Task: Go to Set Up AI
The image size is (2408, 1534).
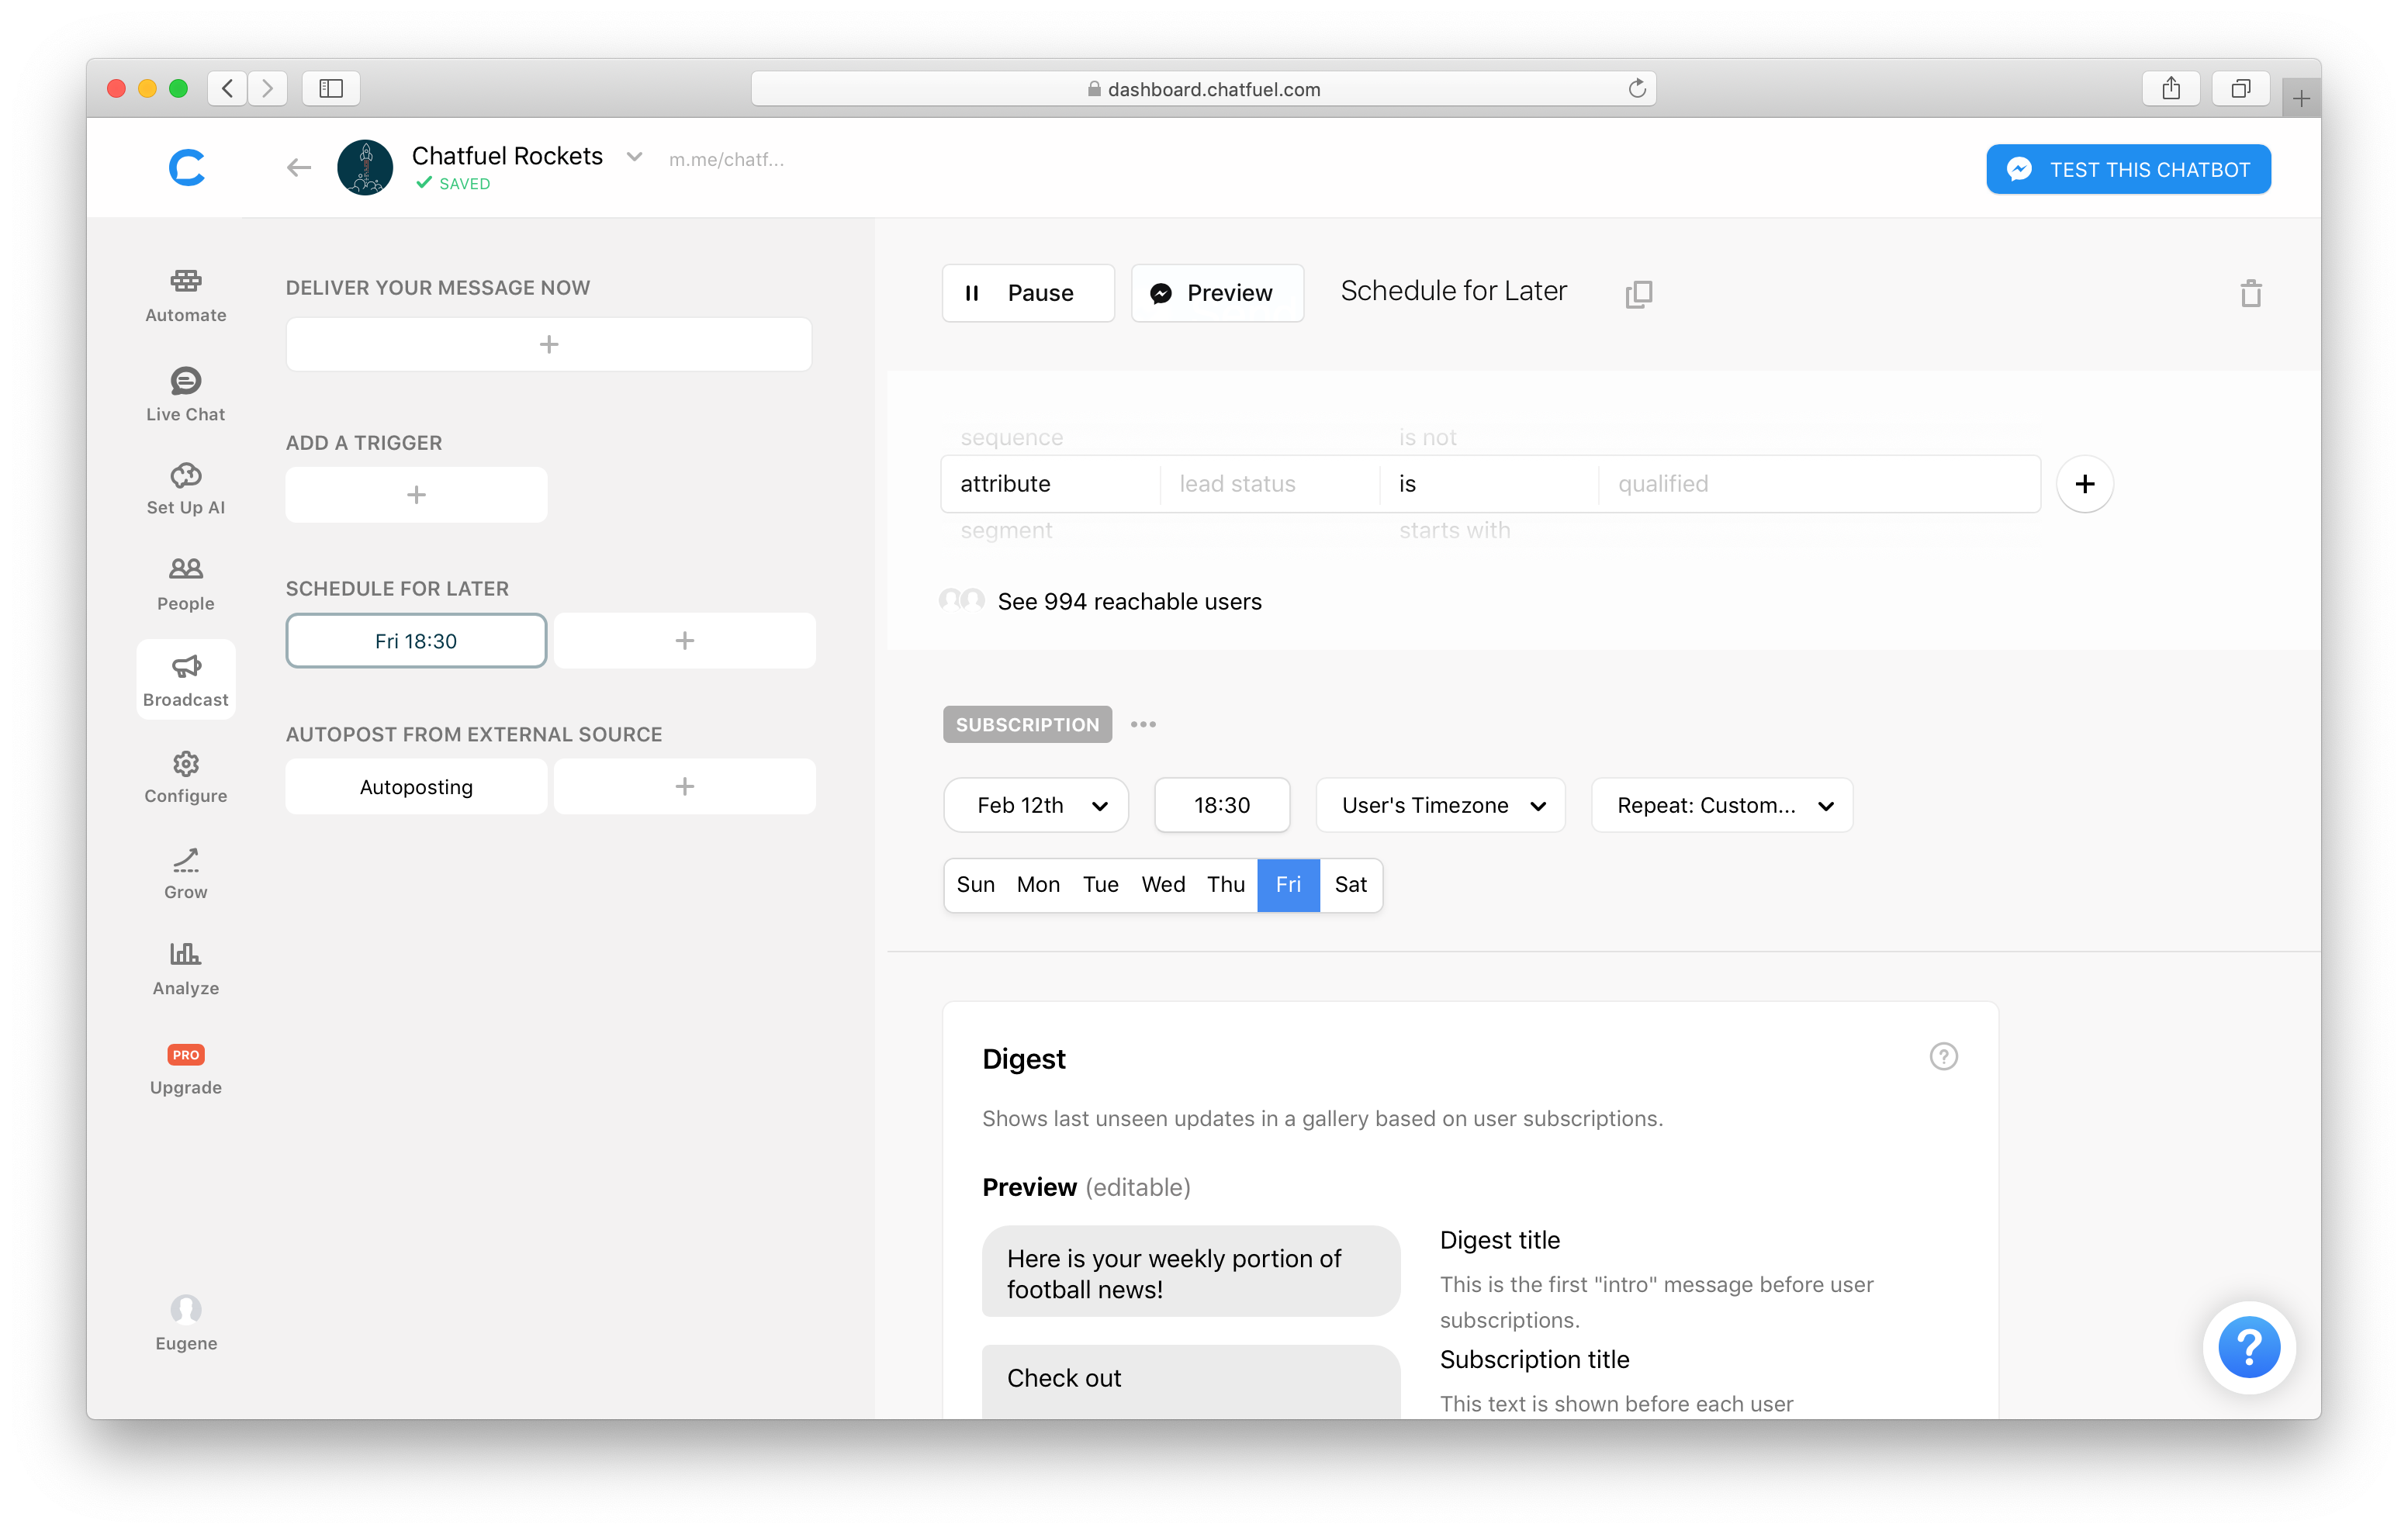Action: pyautogui.click(x=185, y=489)
